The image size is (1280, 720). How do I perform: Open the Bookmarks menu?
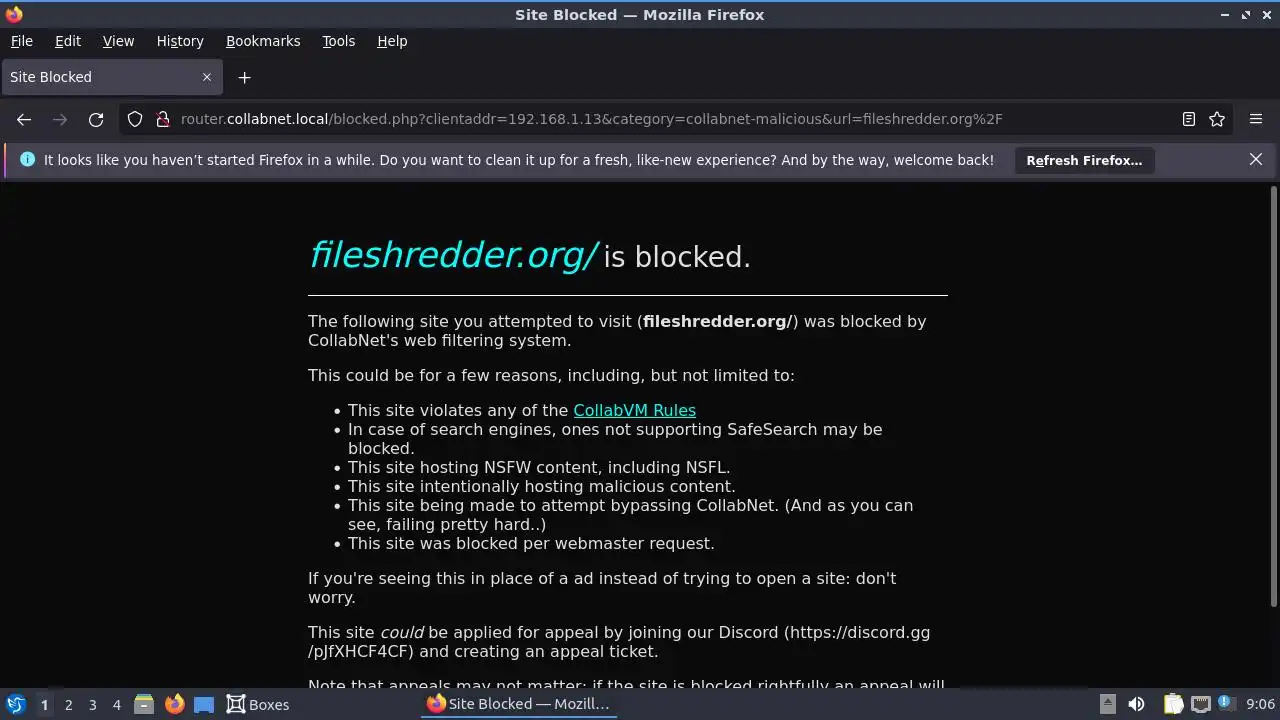click(263, 41)
